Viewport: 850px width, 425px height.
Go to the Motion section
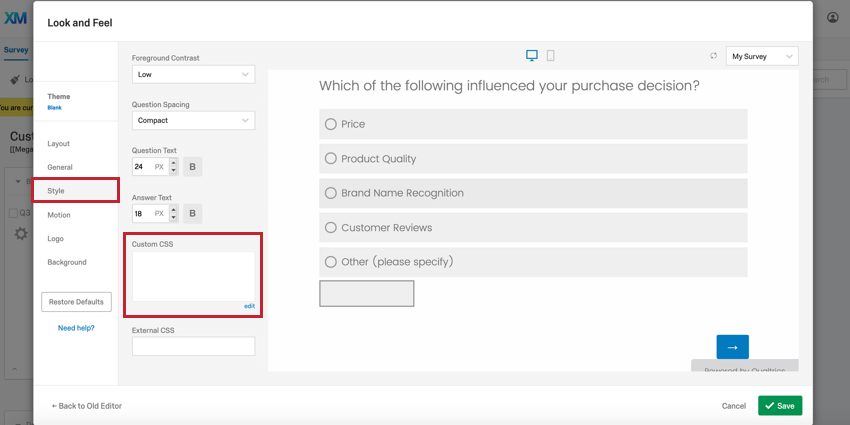[59, 215]
